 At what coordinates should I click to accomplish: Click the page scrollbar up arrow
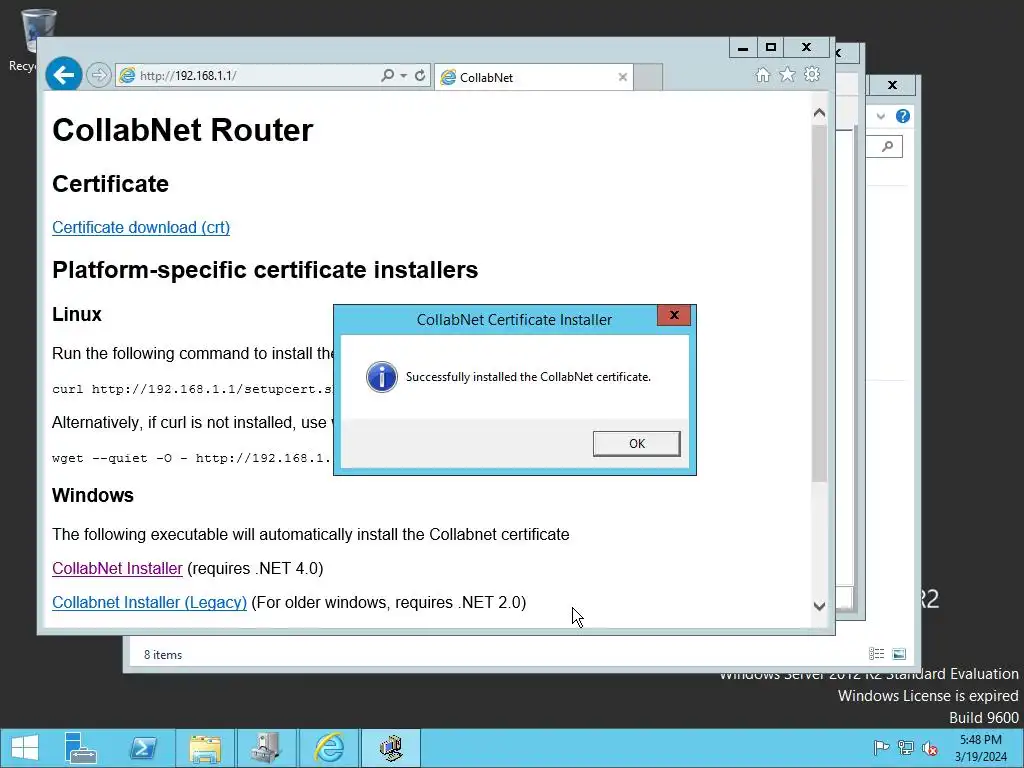tap(820, 113)
